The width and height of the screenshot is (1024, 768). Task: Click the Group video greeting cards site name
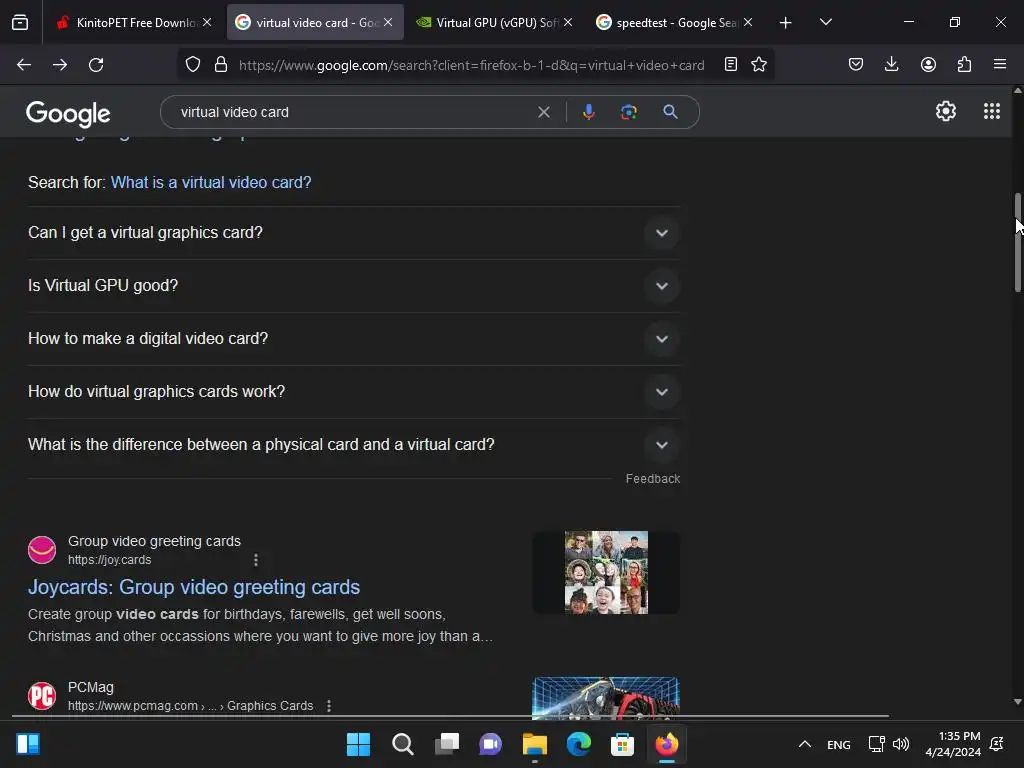(154, 541)
